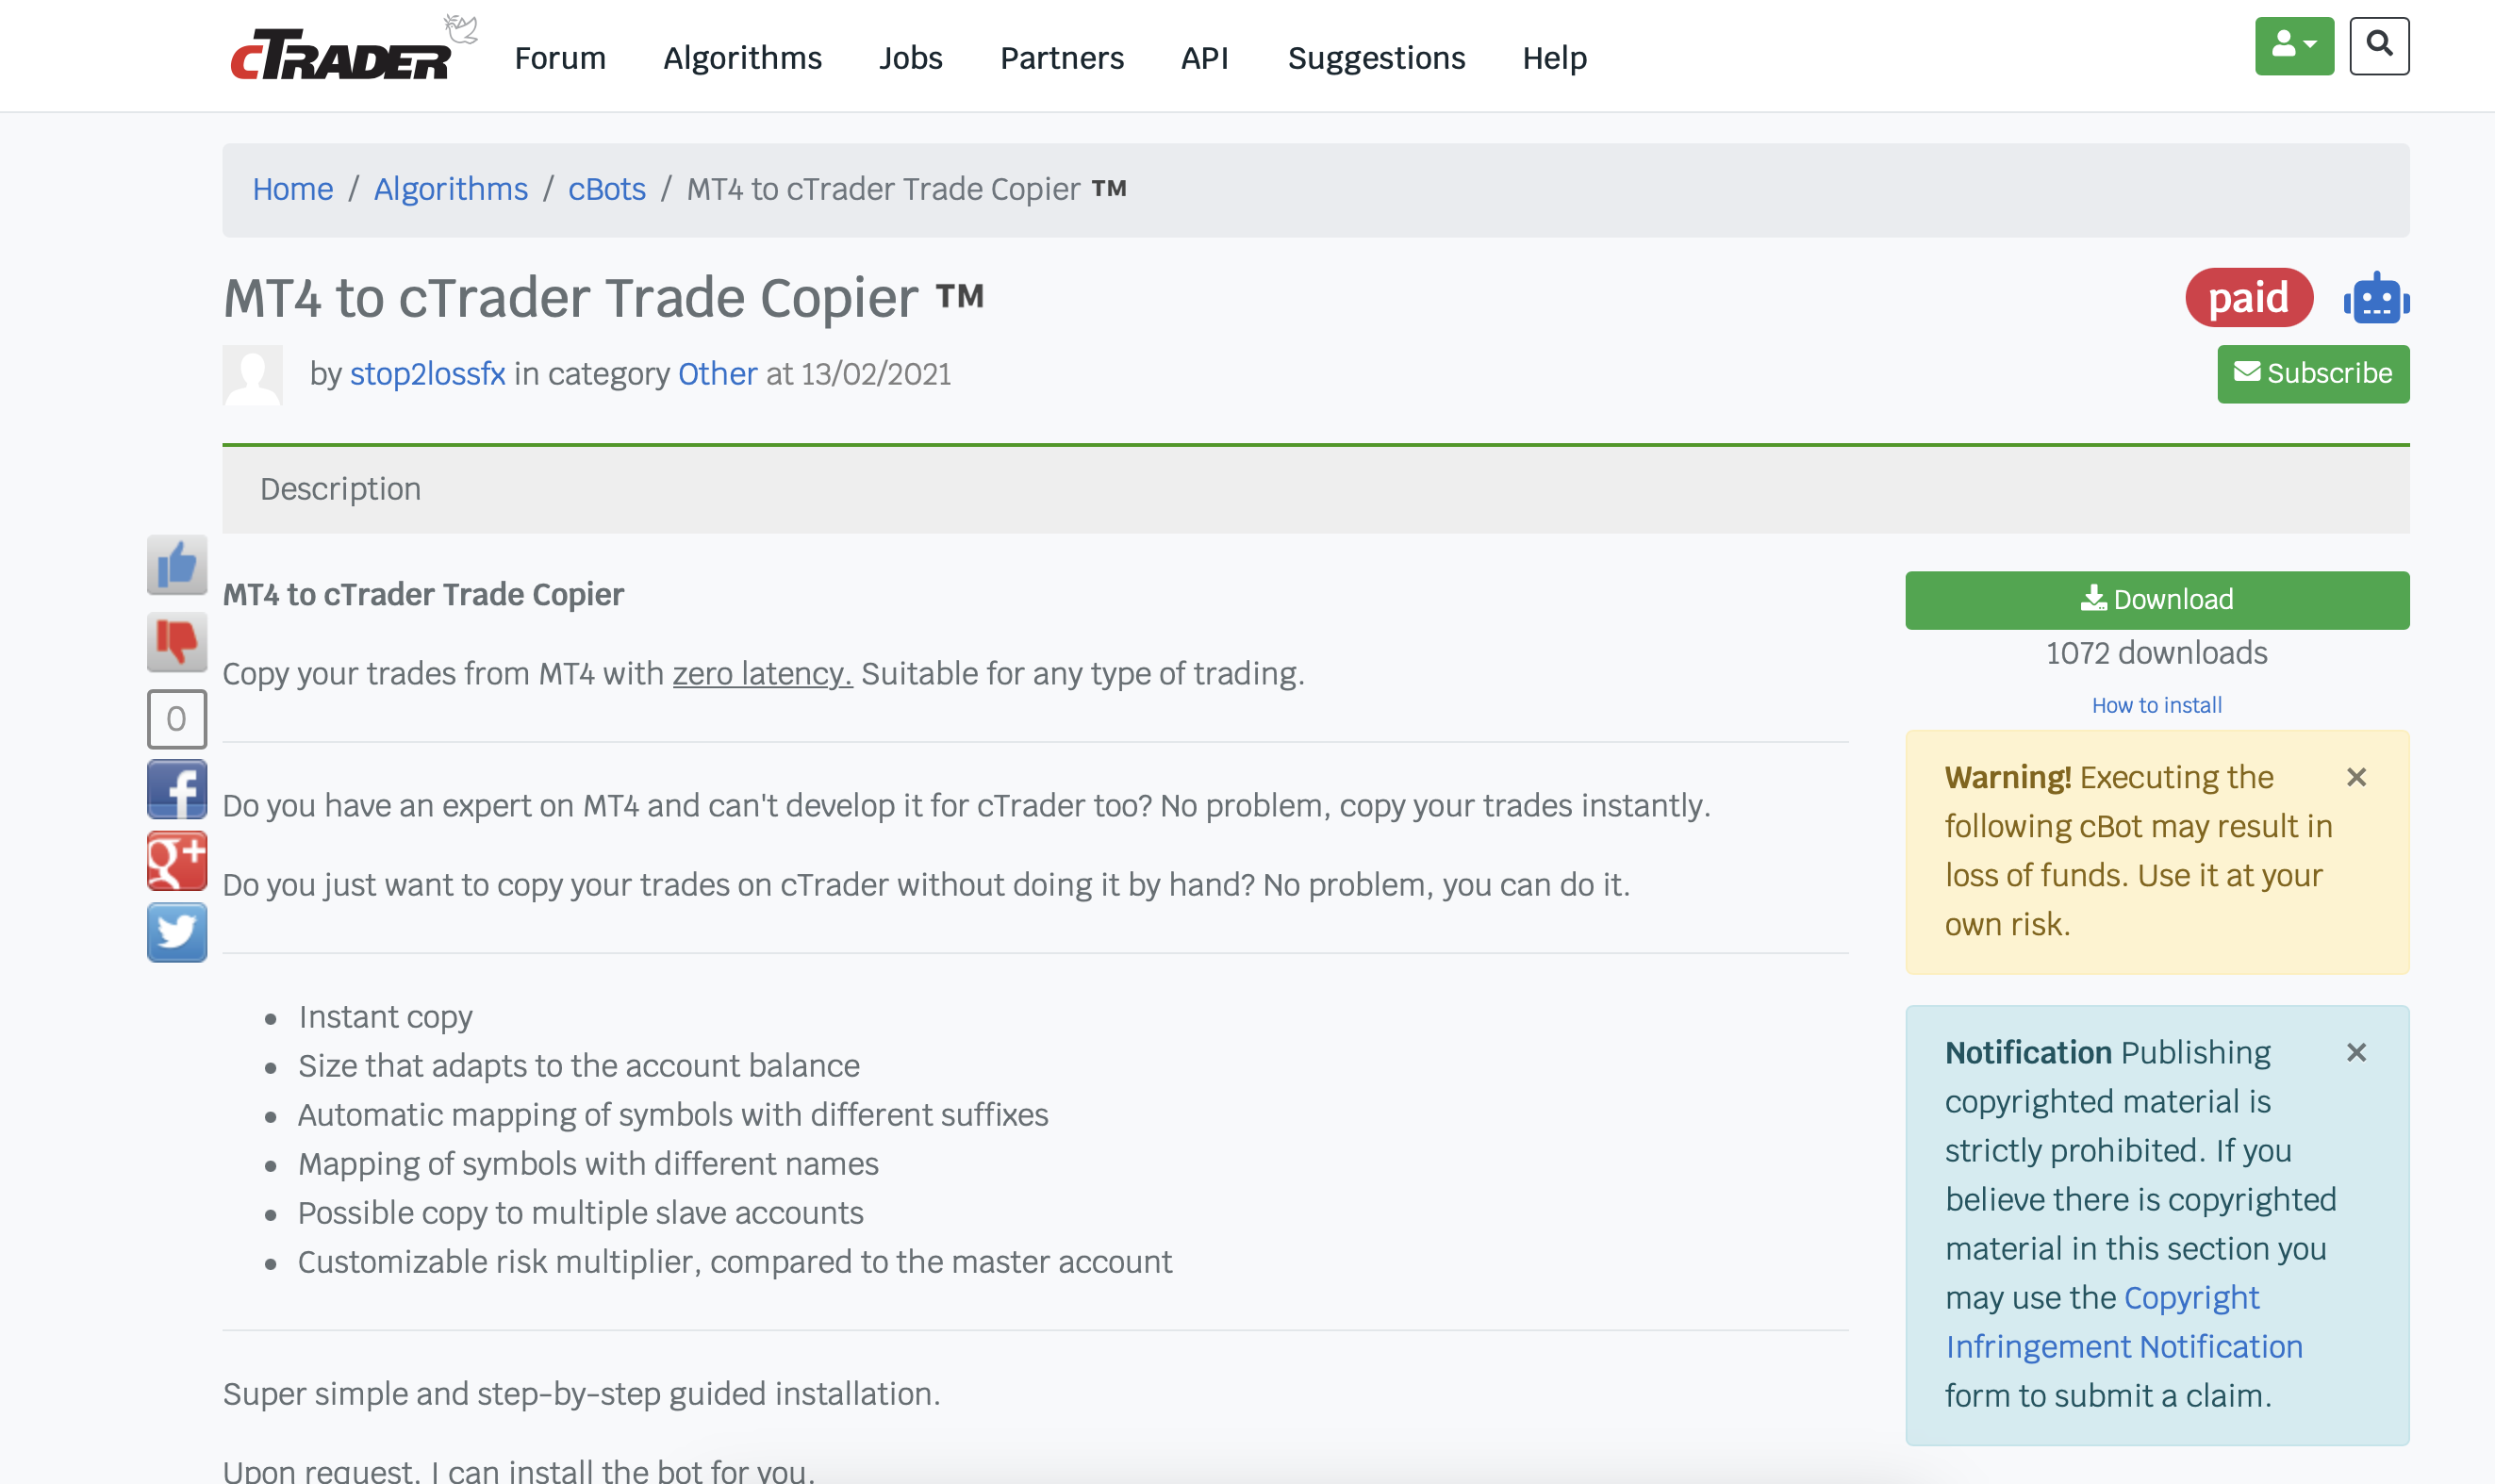Screen dimensions: 2495x1484
Task: Dismiss the yellow Warning alert
Action: tap(2356, 777)
